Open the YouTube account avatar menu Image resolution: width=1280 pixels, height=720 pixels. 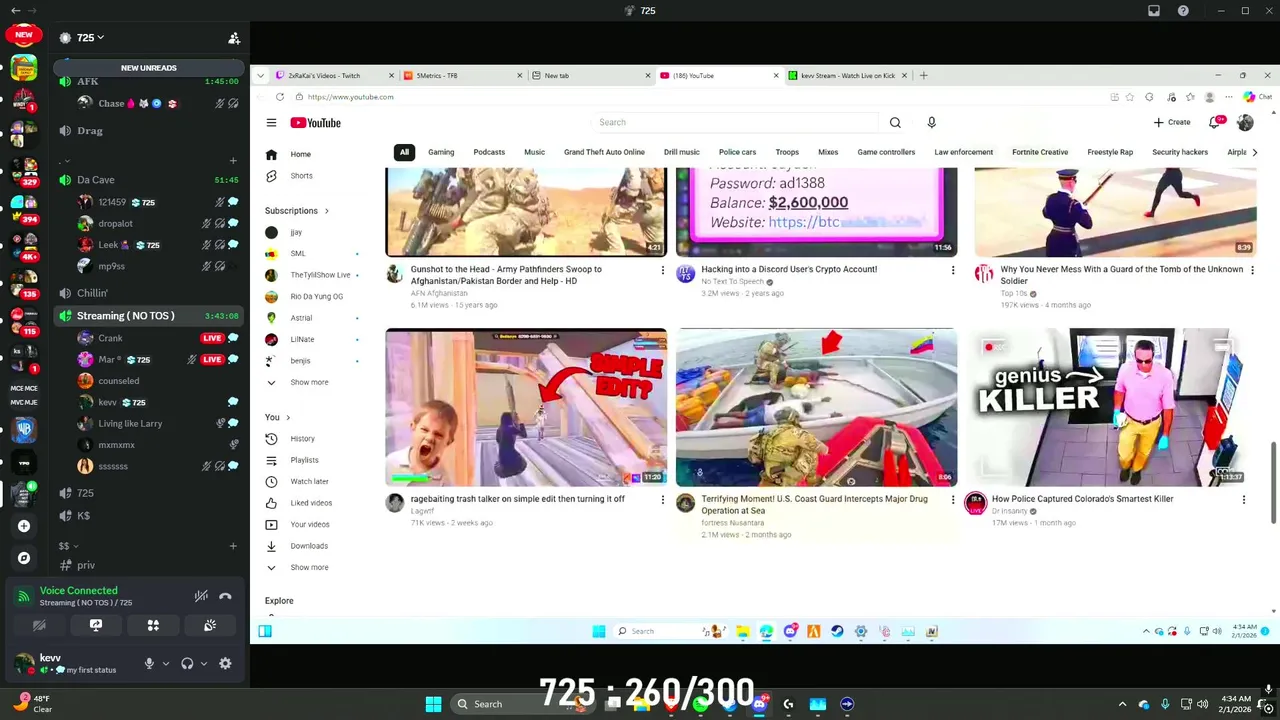1245,122
